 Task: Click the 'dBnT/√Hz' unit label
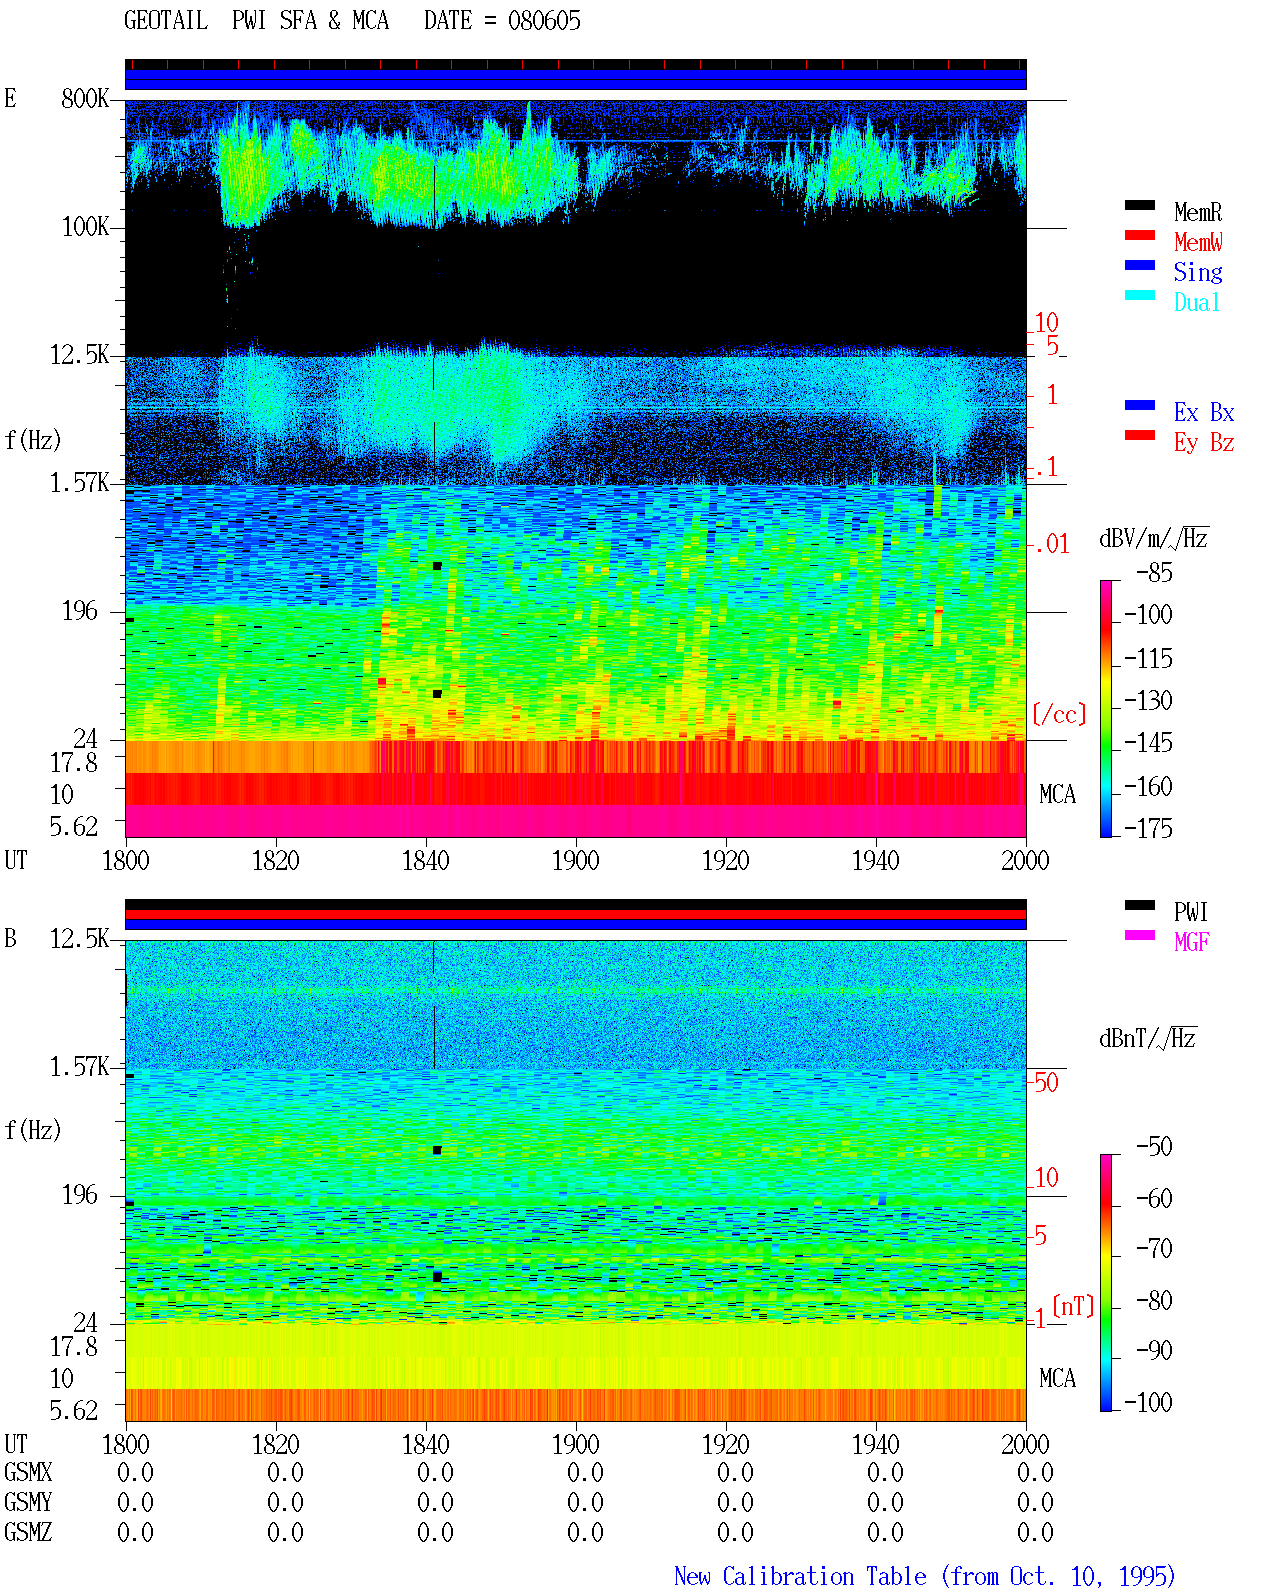click(x=1148, y=1038)
